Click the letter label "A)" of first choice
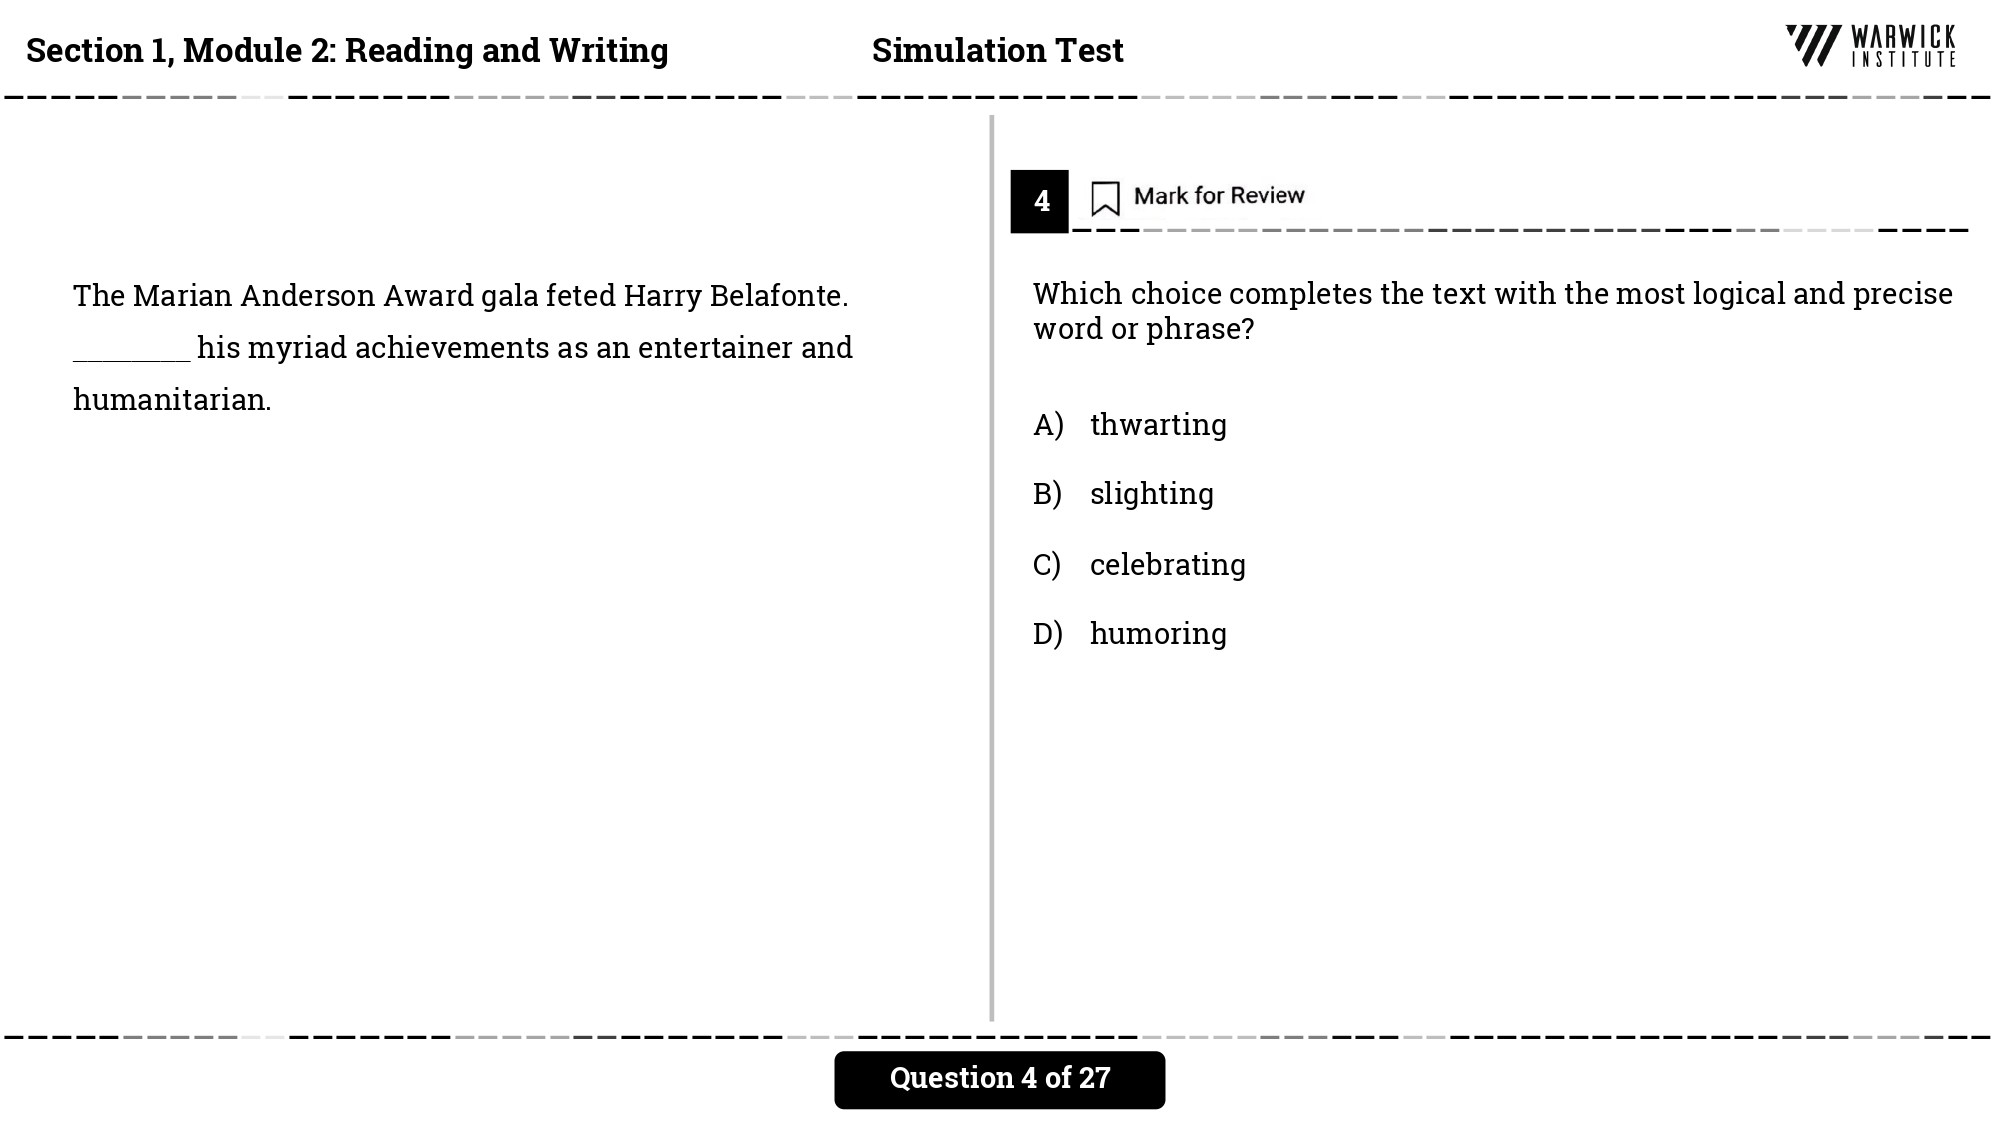Viewport: 2000px width, 1125px height. click(1048, 425)
